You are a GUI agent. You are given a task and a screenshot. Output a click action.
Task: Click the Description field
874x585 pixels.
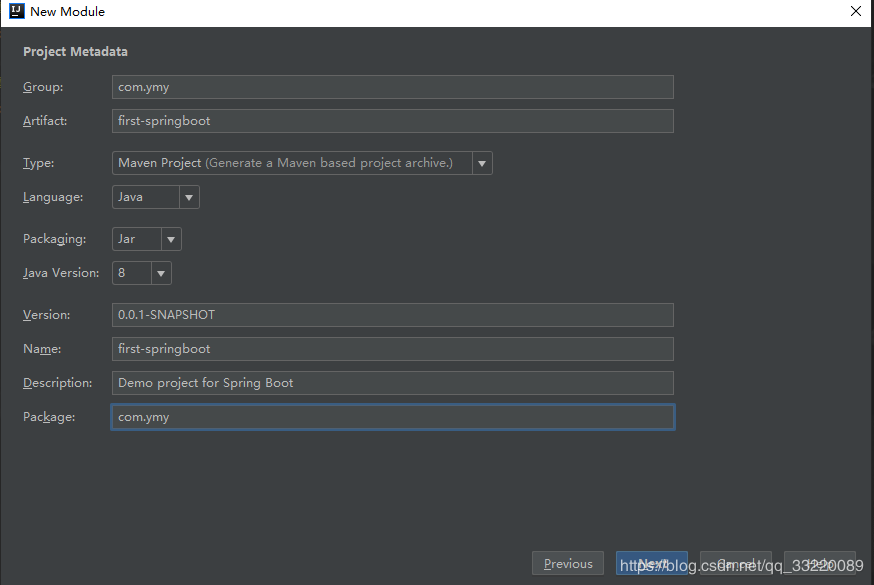[392, 383]
